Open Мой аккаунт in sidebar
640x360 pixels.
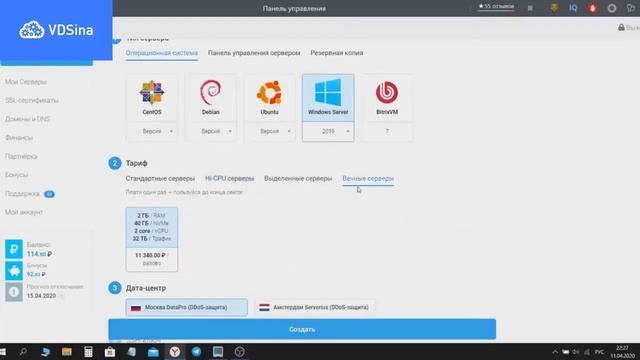[24, 212]
